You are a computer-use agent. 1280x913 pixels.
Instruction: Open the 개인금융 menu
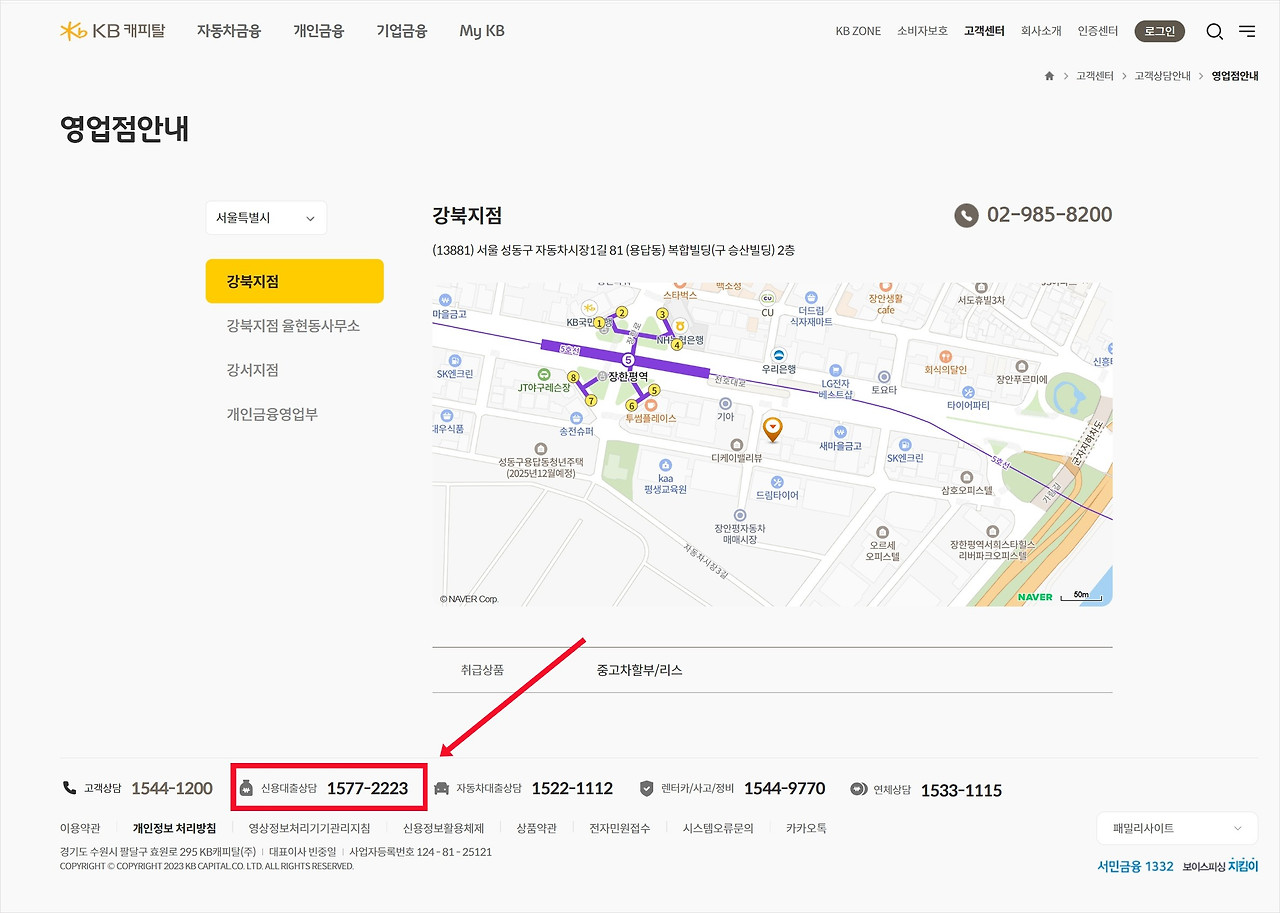[319, 31]
